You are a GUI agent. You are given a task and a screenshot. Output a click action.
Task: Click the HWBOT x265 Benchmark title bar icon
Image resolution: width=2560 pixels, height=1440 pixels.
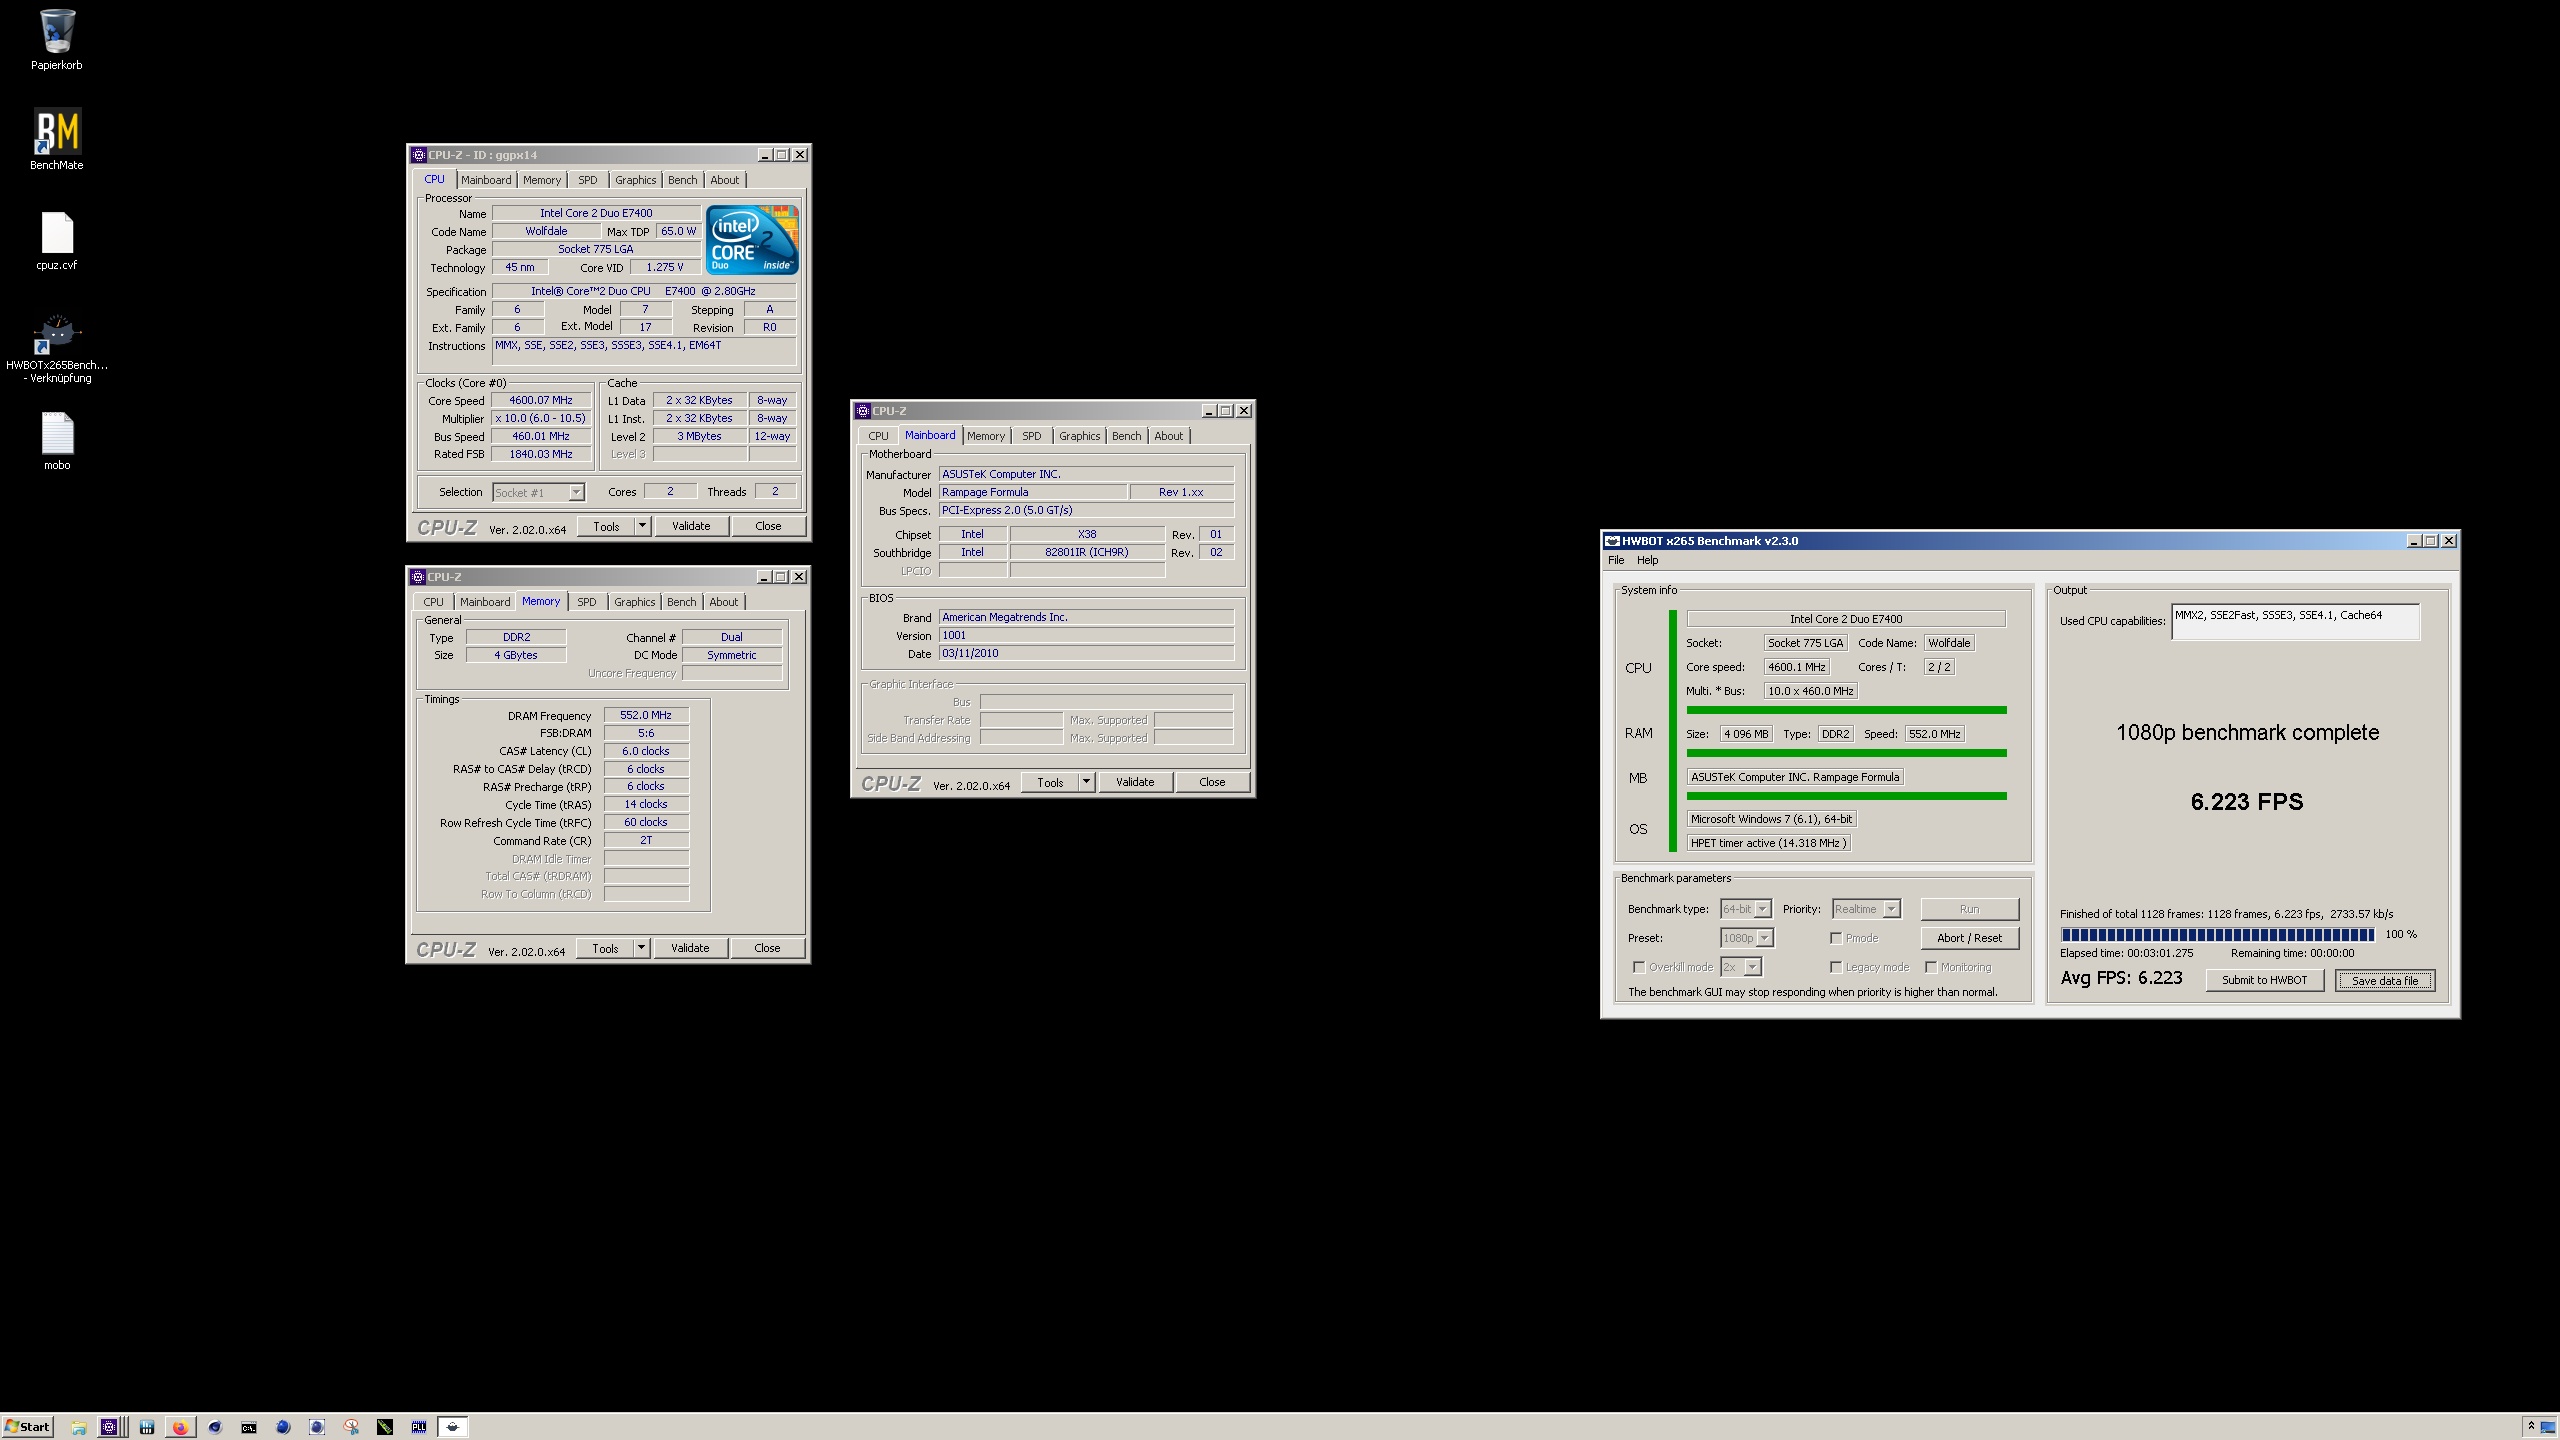point(1612,541)
